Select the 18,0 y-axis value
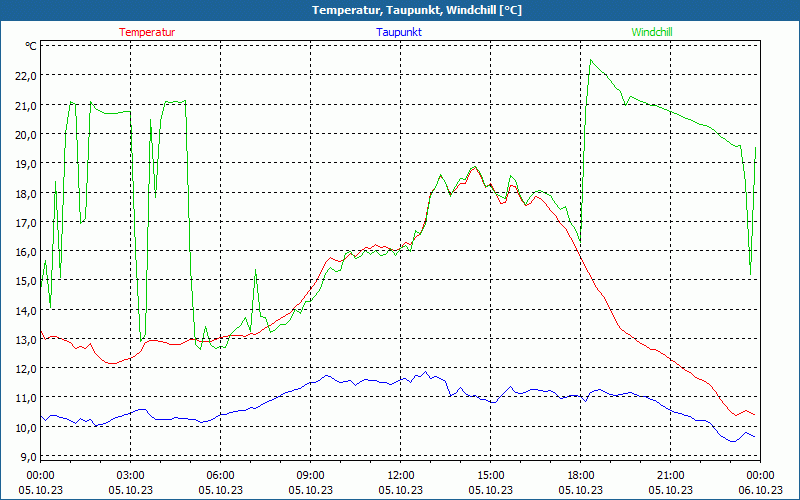800x500 pixels. point(27,193)
